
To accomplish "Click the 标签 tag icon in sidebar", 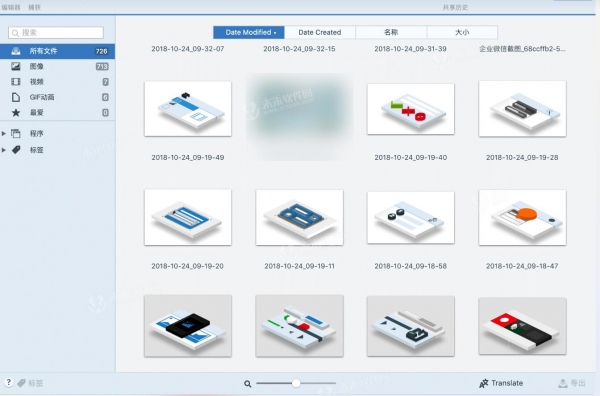I will click(16, 150).
